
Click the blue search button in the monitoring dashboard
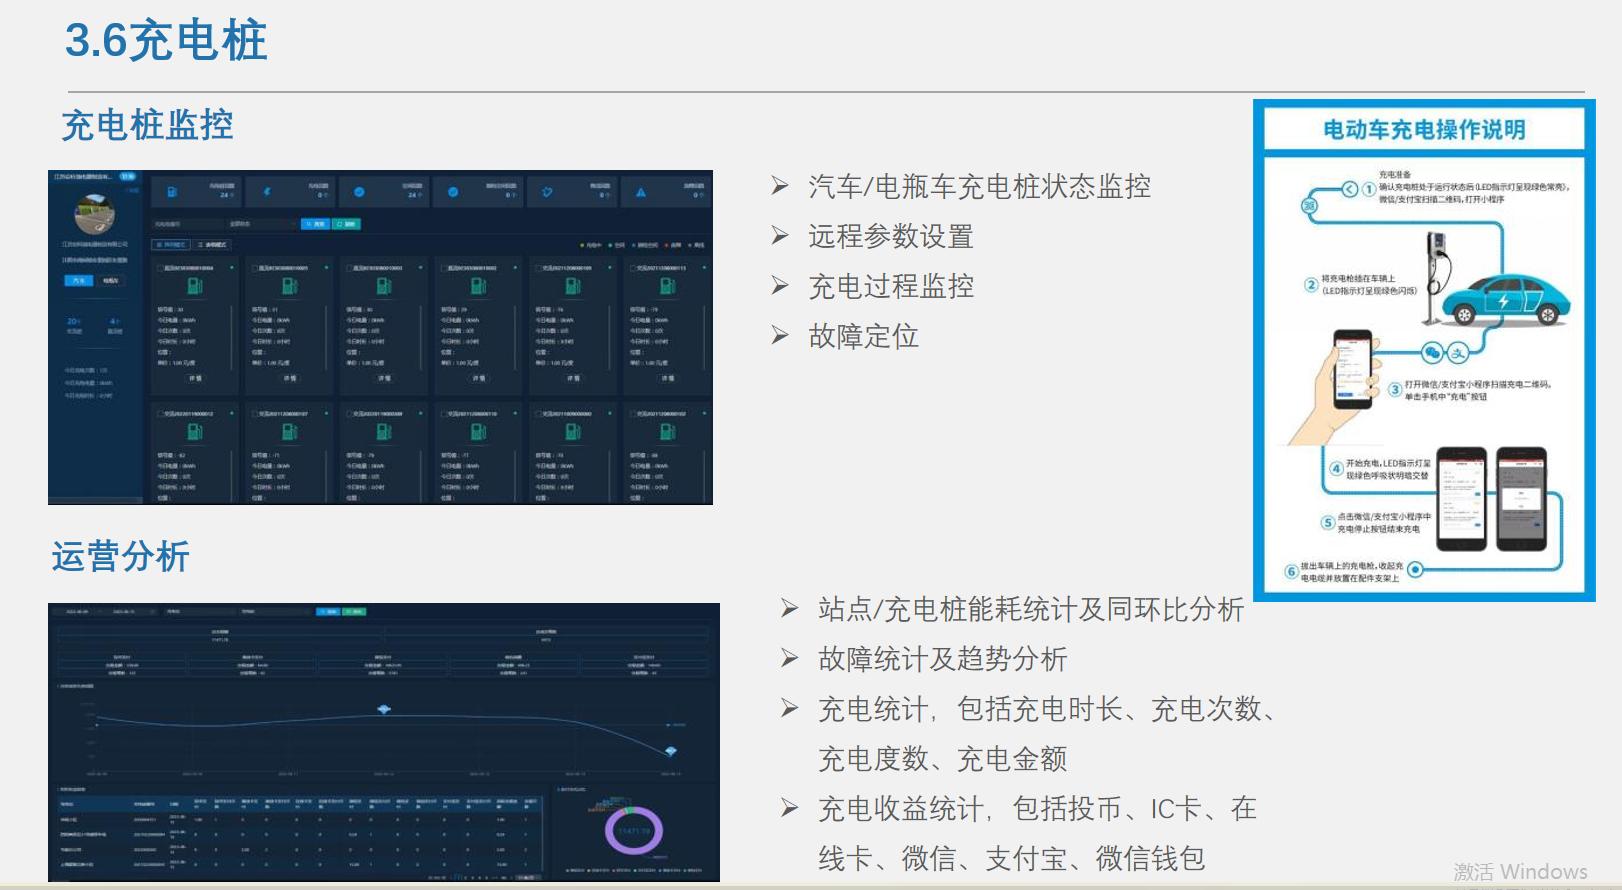[x=315, y=224]
